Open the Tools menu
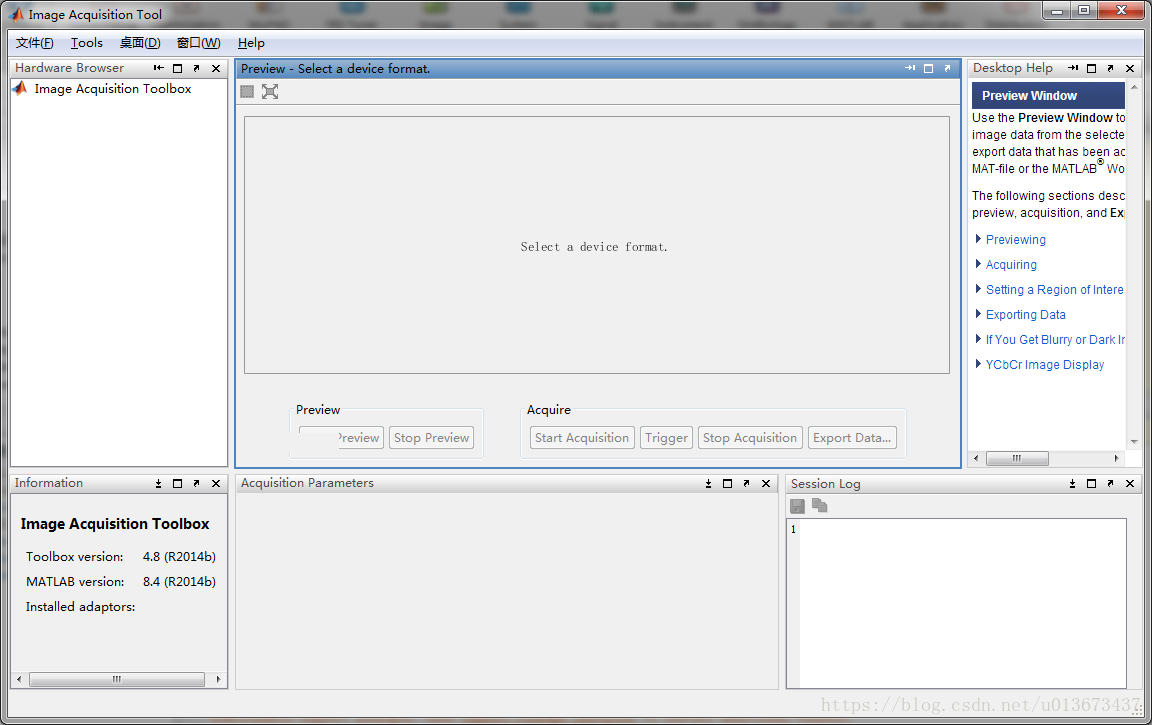The image size is (1152, 725). pos(87,43)
